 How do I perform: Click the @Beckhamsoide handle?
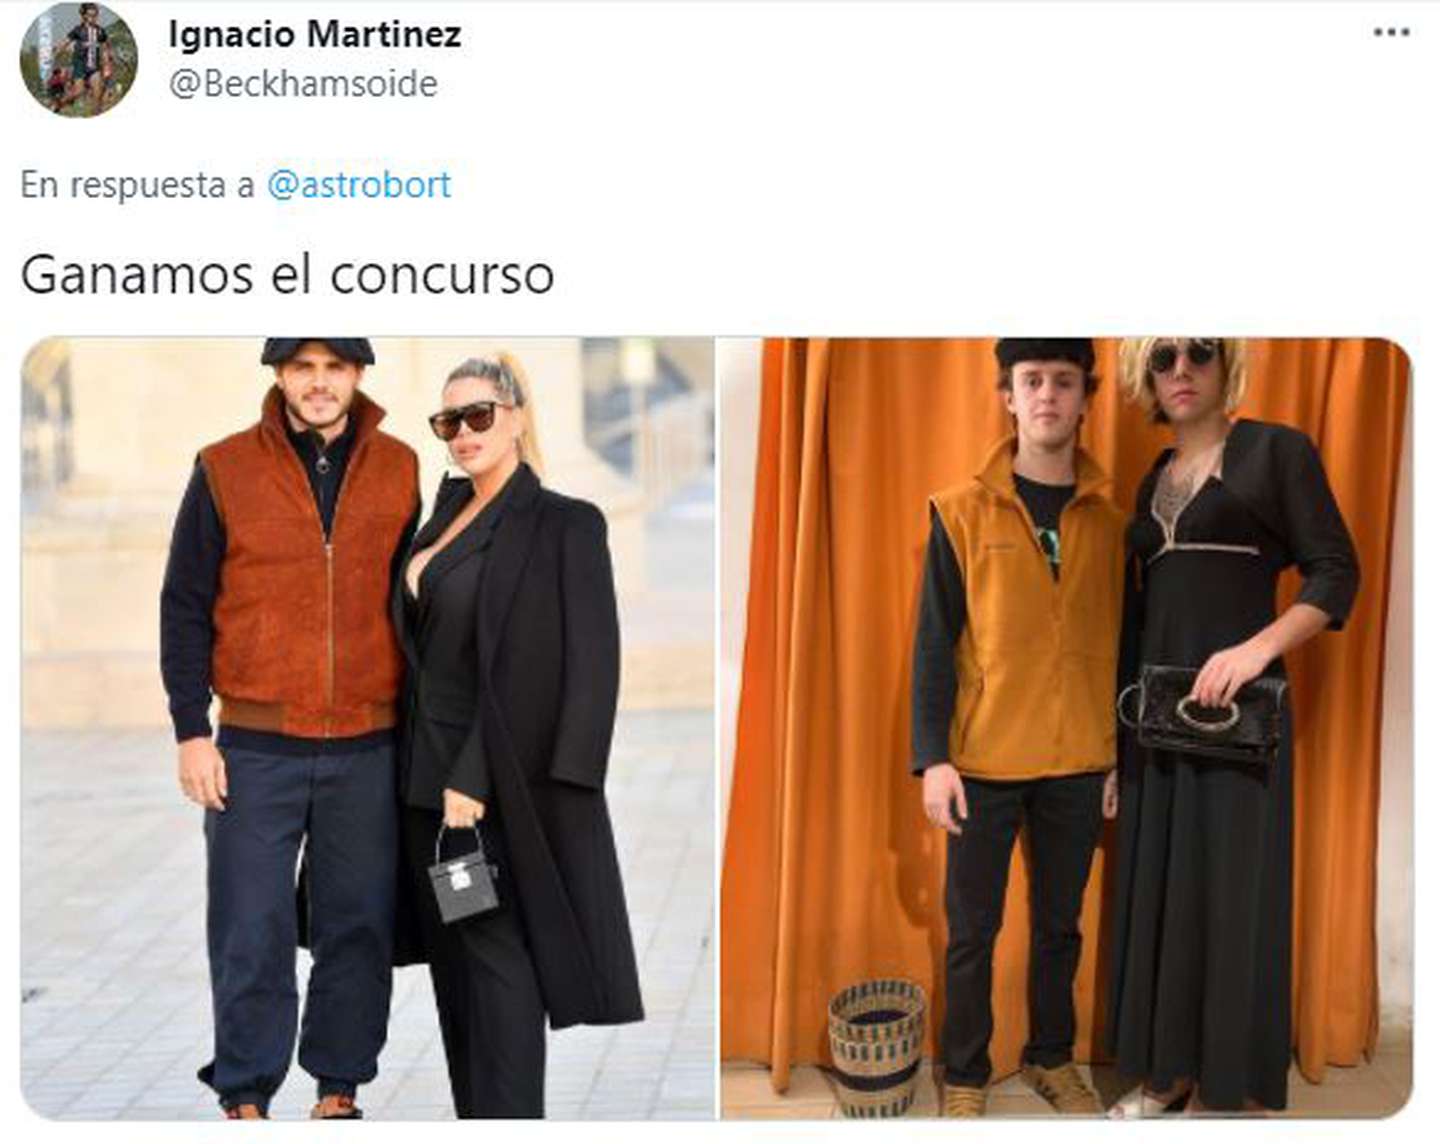[x=303, y=84]
